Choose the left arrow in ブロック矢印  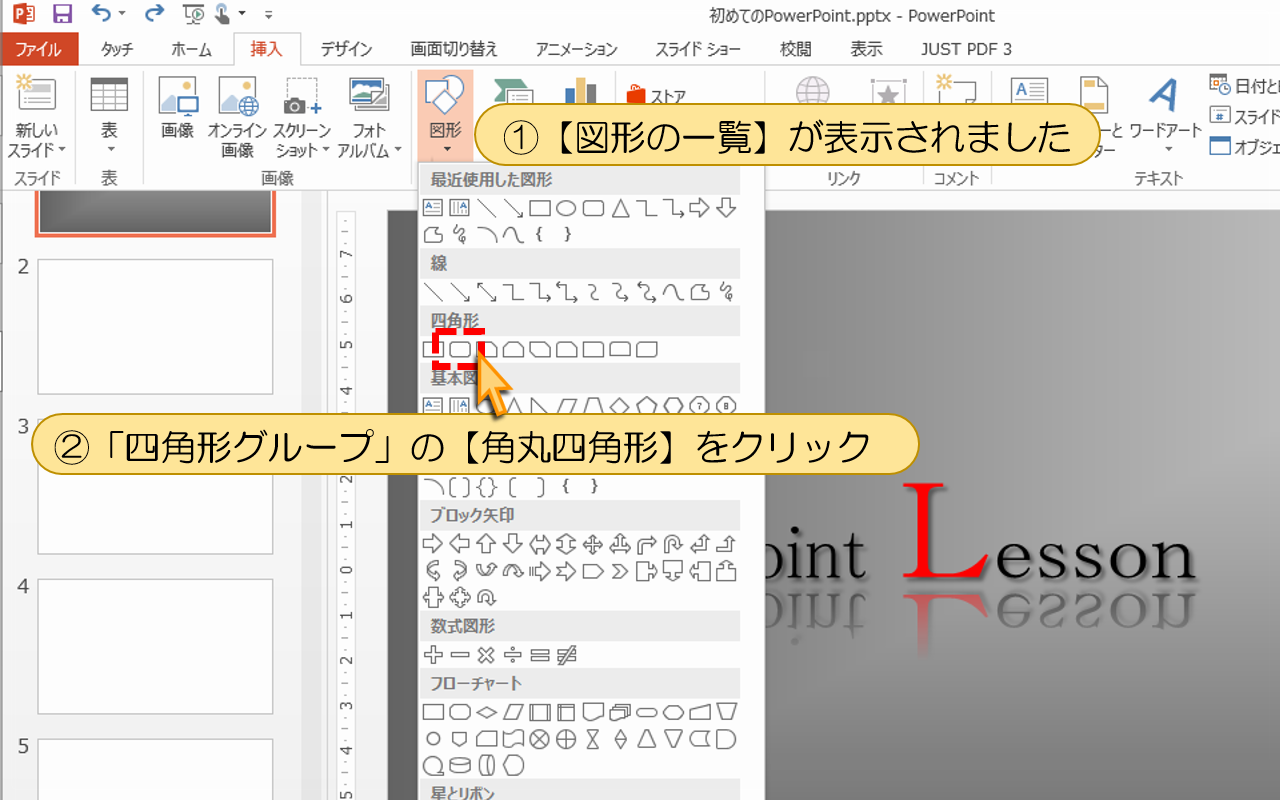[460, 544]
